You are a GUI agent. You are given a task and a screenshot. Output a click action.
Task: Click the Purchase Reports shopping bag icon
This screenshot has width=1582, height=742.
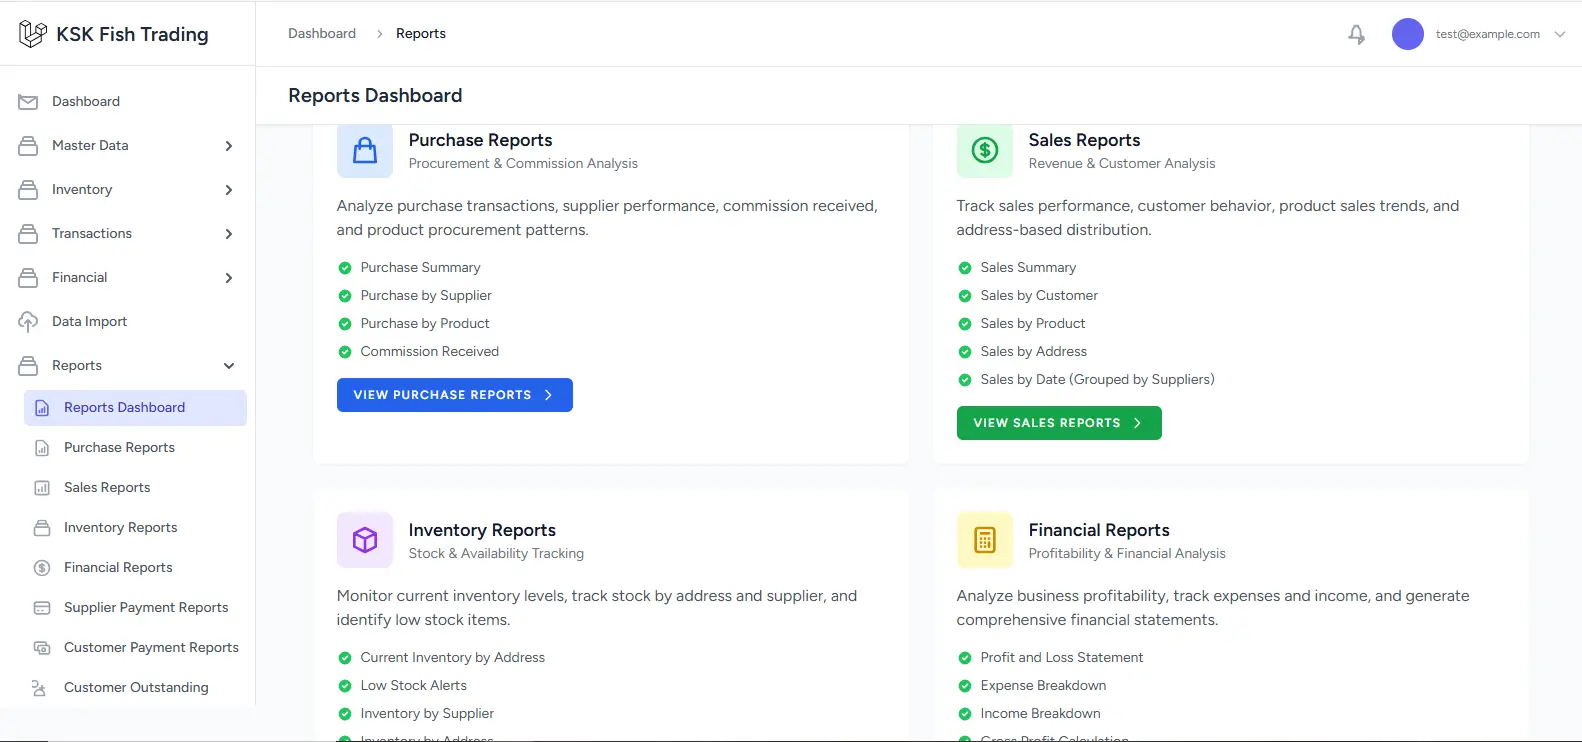coord(365,150)
